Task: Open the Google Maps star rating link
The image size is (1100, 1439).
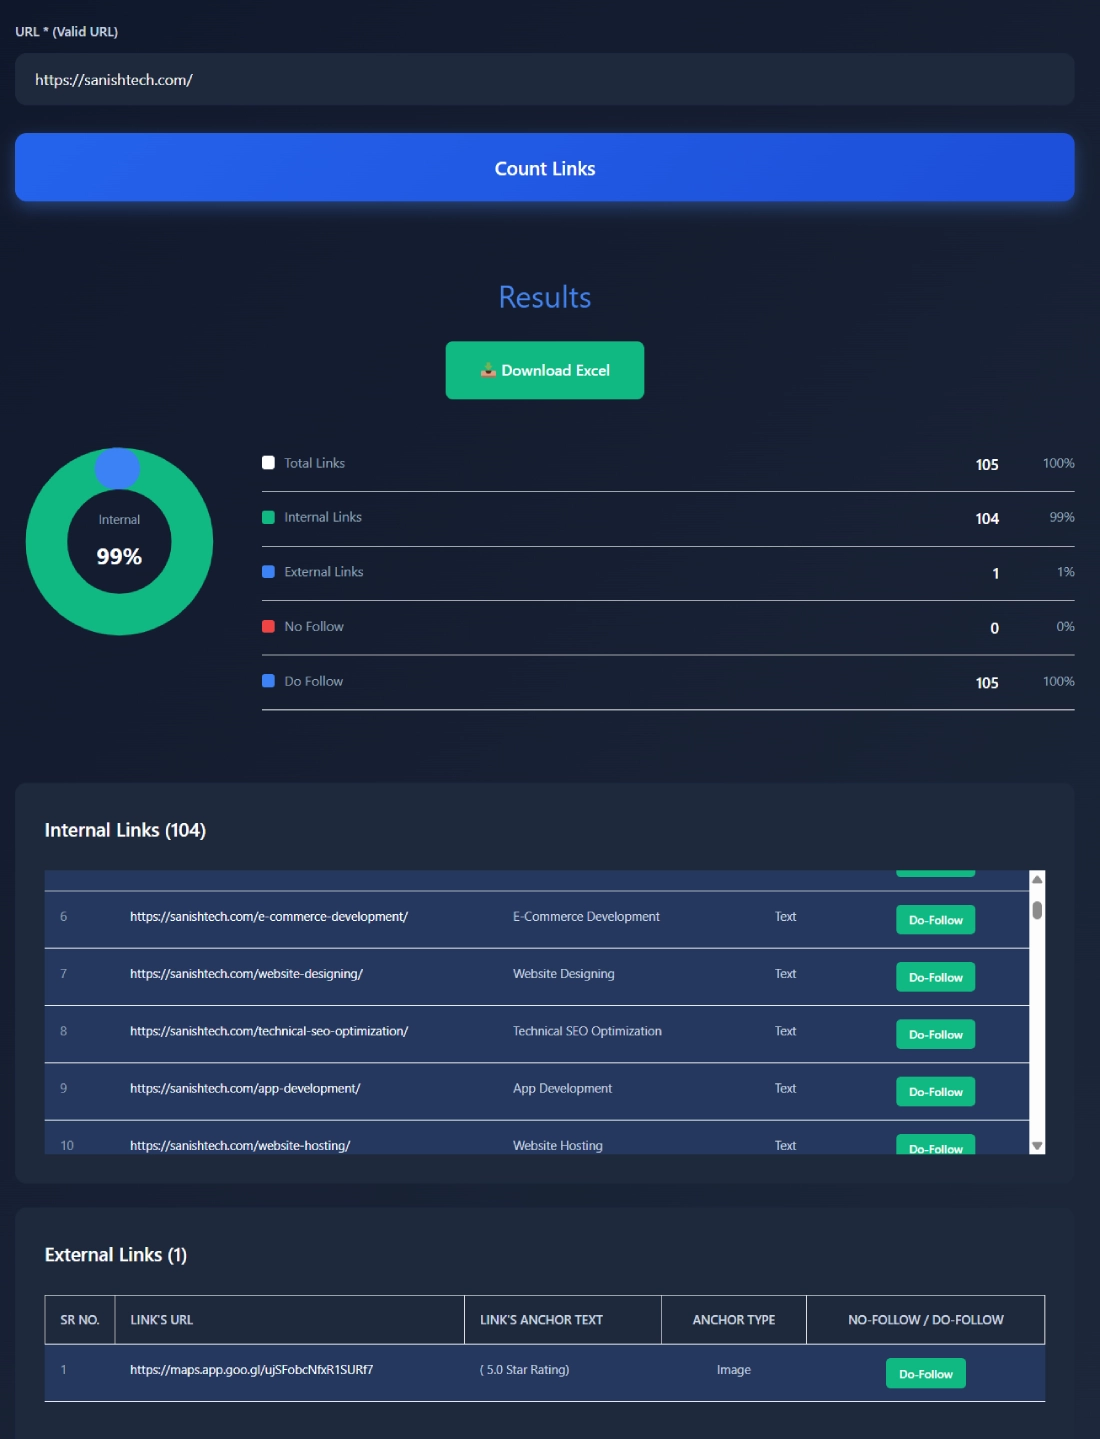Action: 251,1370
